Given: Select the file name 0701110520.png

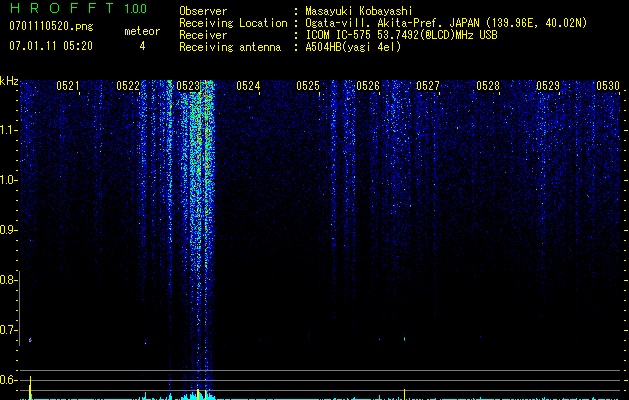Looking at the screenshot, I should click(51, 26).
